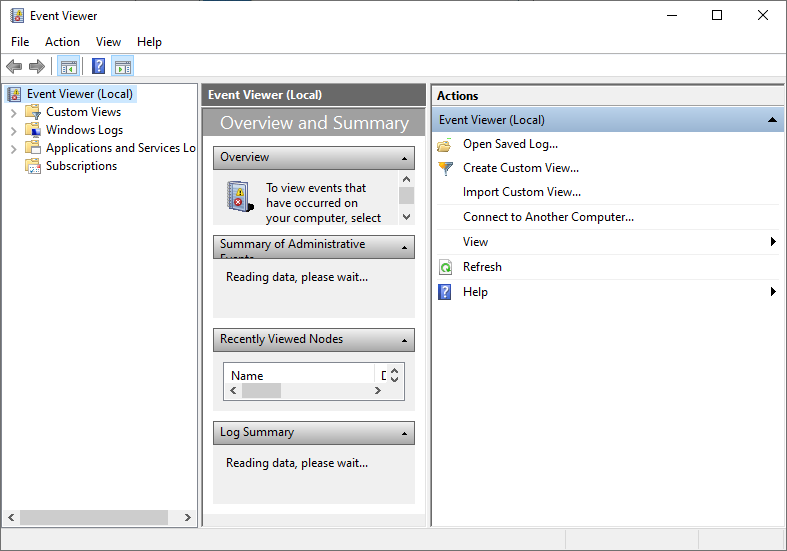Click the Back arrow toolbar icon
787x551 pixels.
point(14,66)
